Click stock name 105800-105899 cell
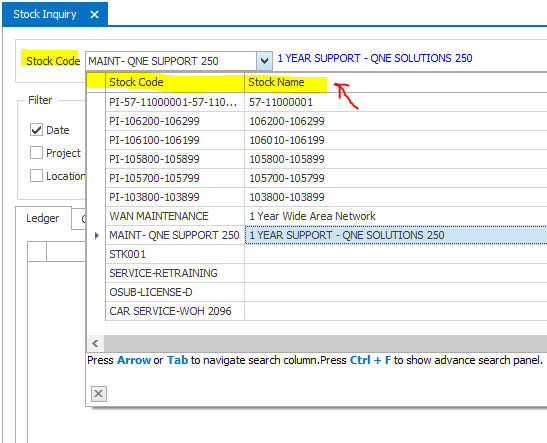 [x=396, y=159]
